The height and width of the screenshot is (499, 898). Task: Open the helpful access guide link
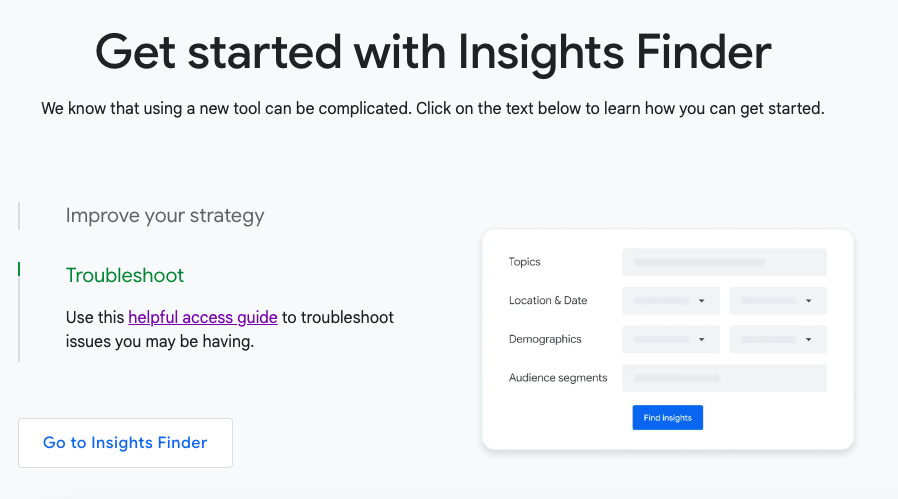(203, 317)
